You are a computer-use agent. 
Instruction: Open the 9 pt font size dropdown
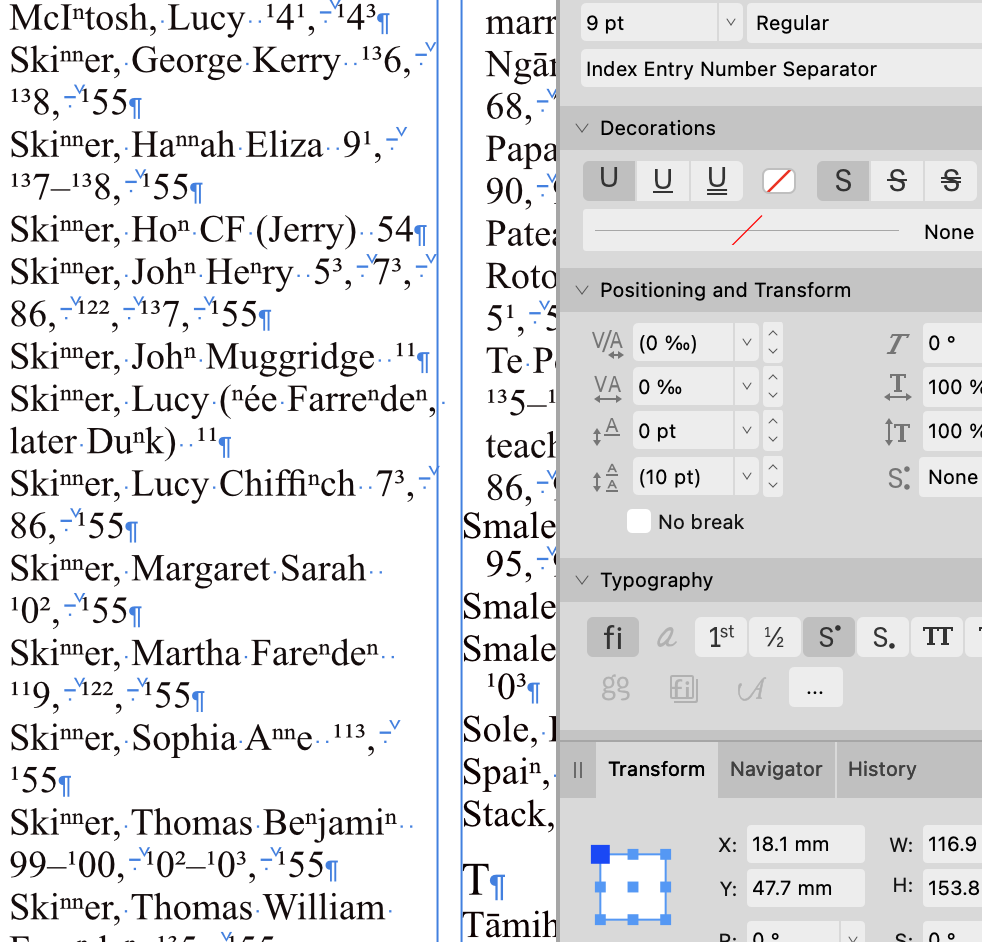(728, 23)
